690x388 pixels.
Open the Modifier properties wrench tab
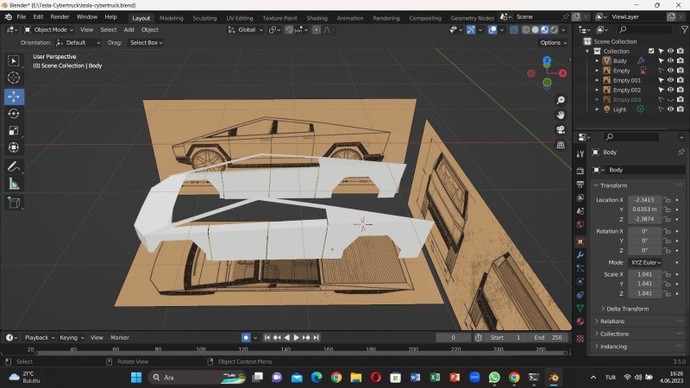(x=580, y=255)
